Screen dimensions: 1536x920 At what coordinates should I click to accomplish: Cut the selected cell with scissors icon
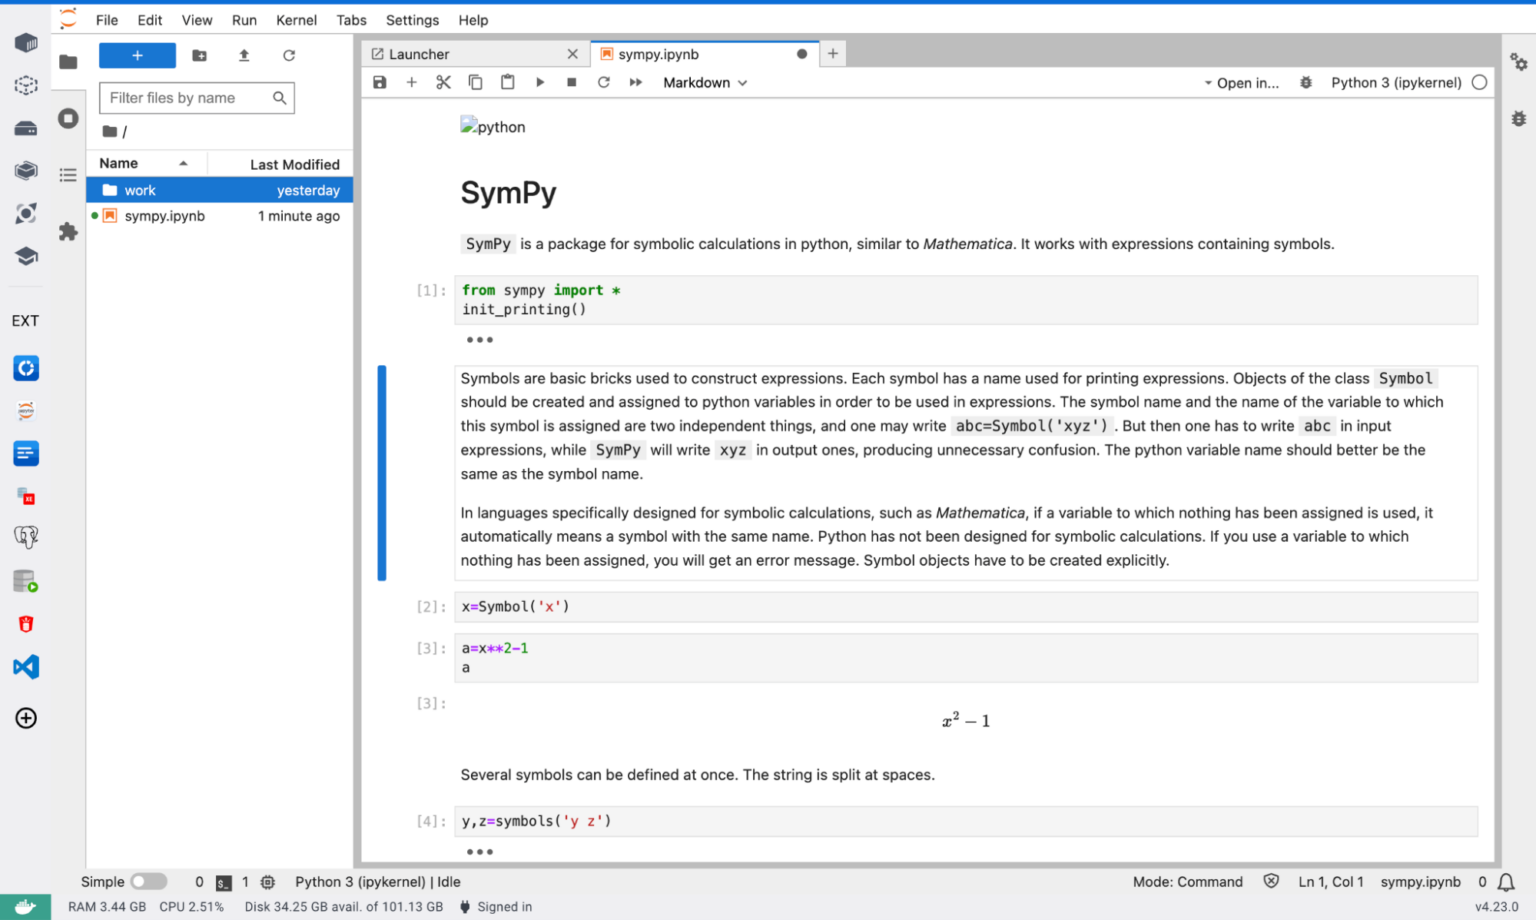[443, 82]
